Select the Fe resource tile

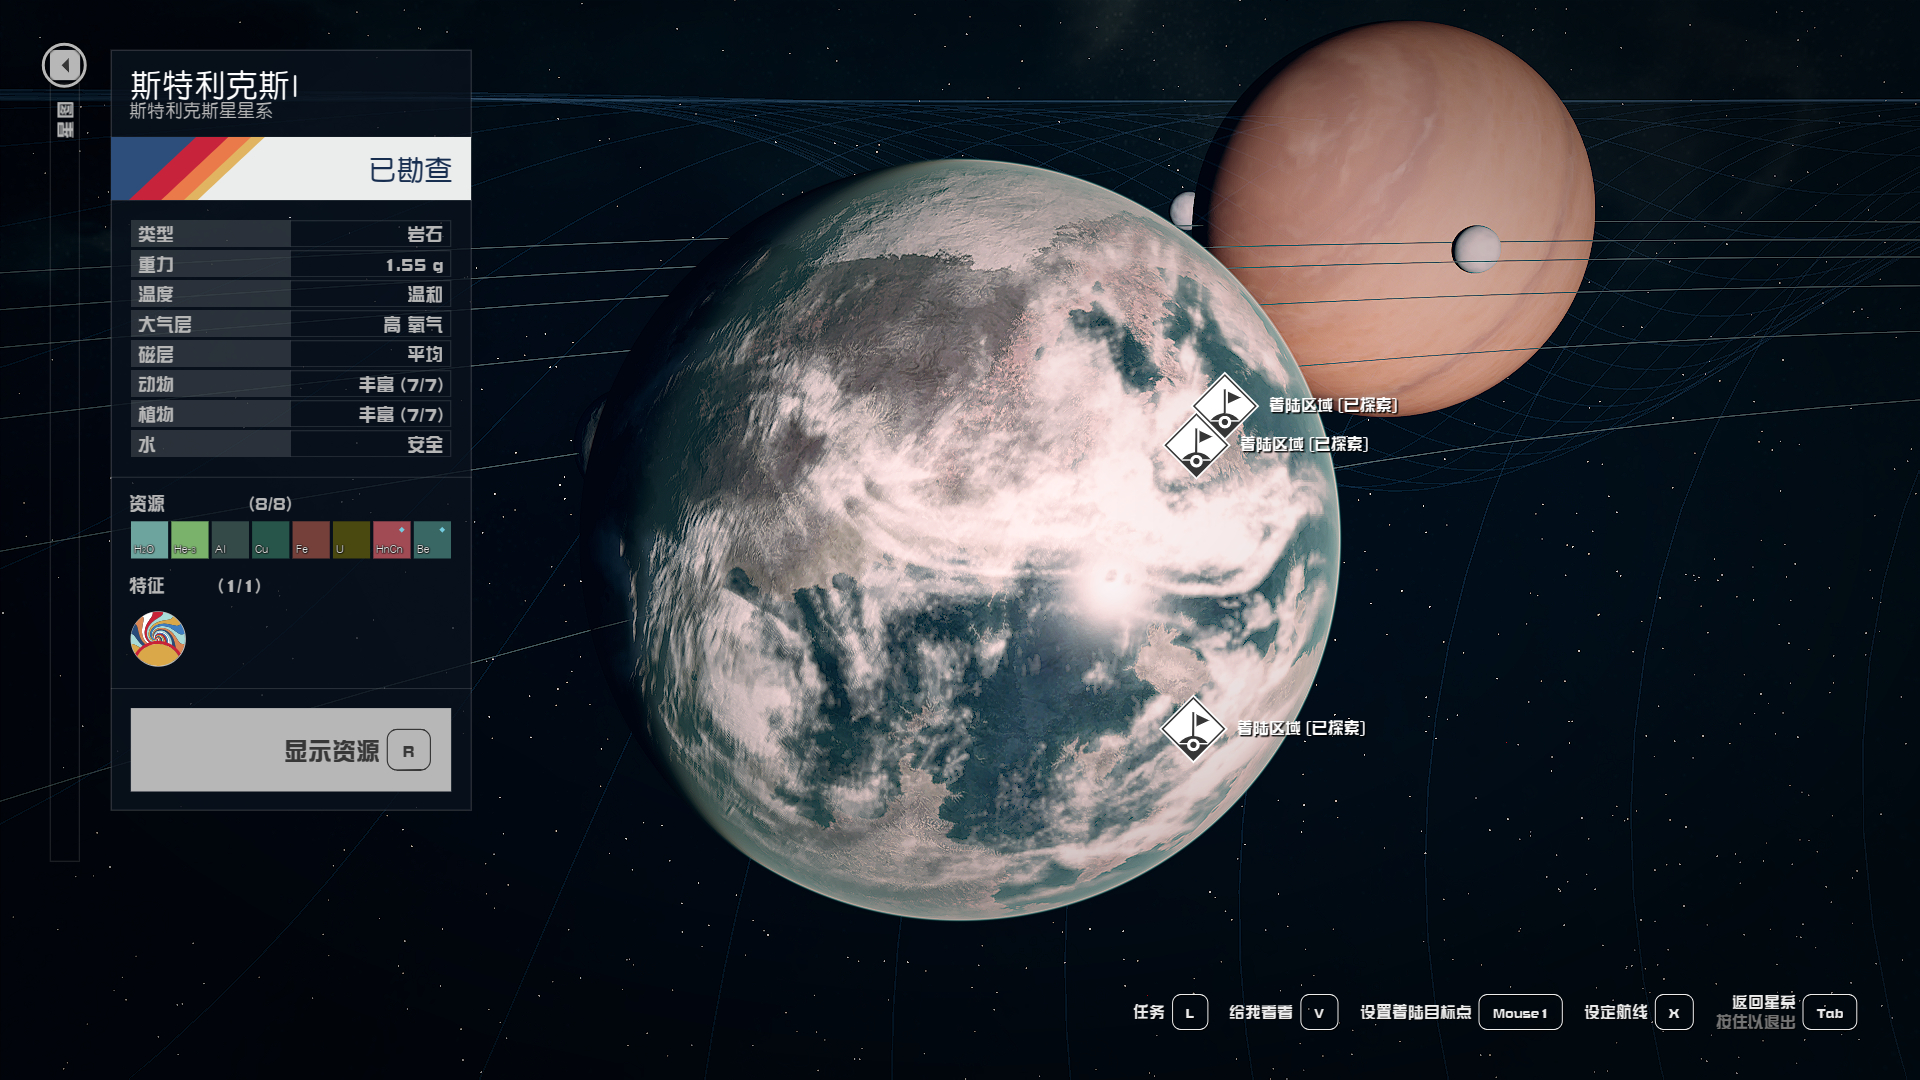(311, 540)
